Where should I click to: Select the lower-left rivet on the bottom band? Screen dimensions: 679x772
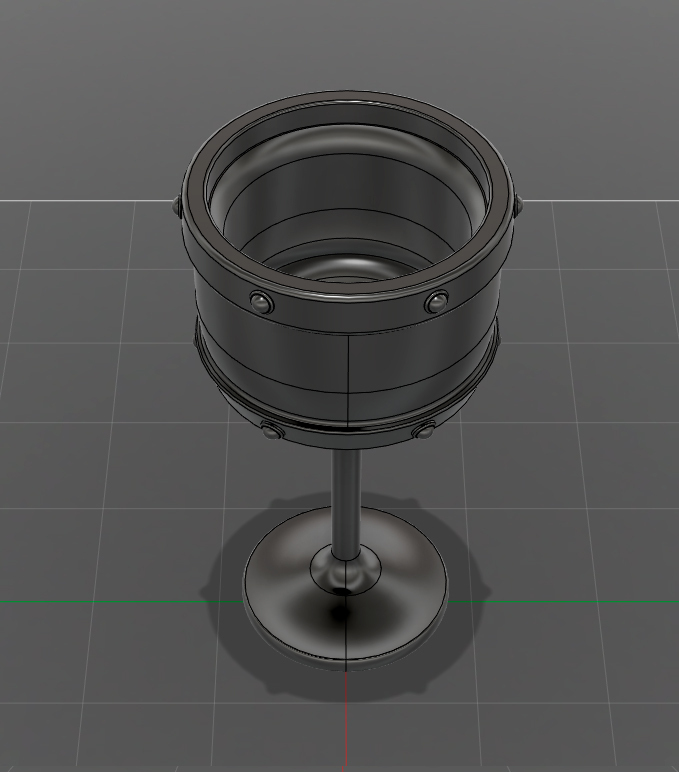click(271, 431)
